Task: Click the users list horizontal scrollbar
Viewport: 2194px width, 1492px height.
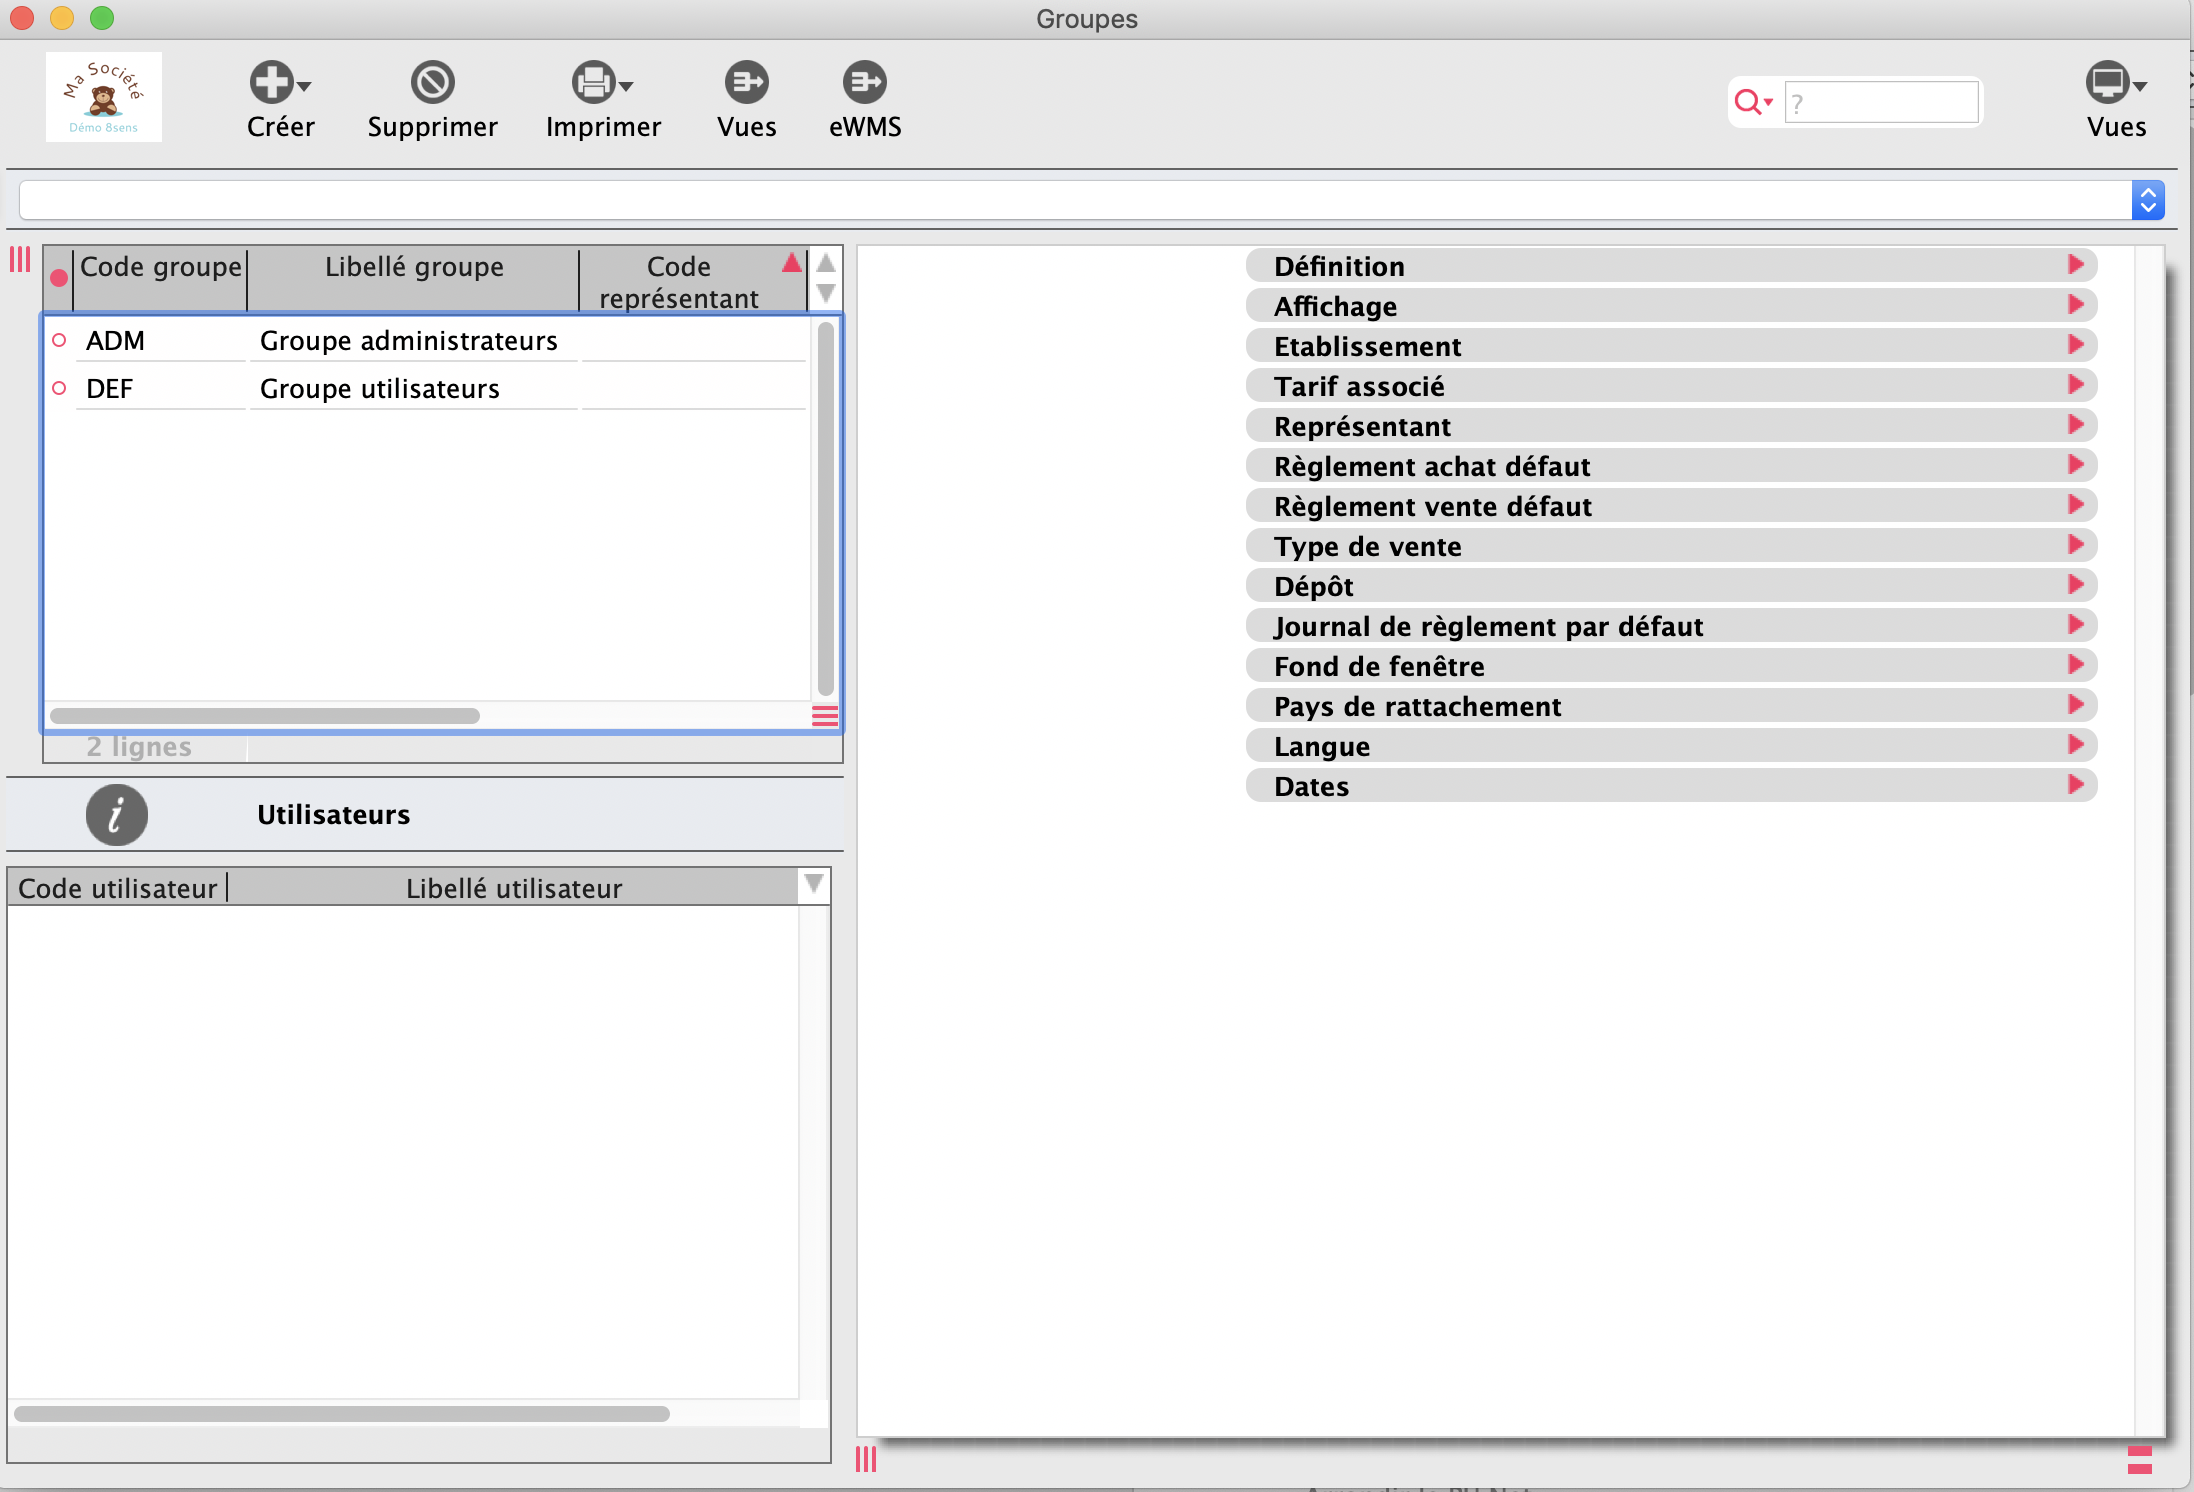Action: (342, 1414)
